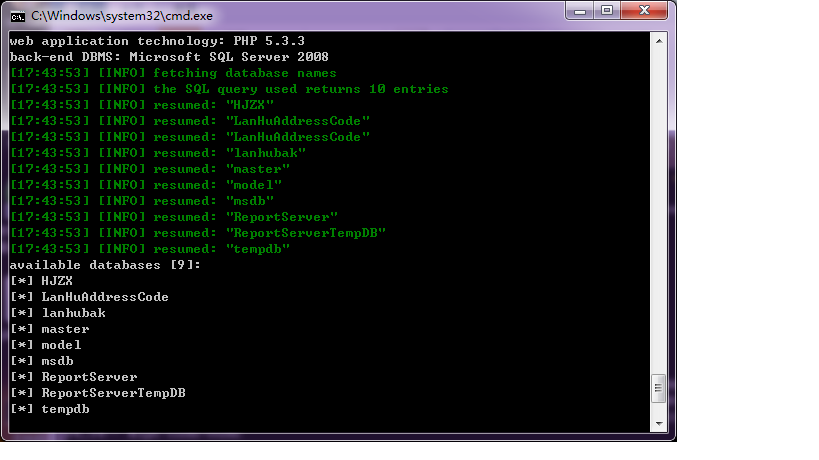The height and width of the screenshot is (460, 819).
Task: Click the line 'web application technology: PHP 5.3.3'
Action: point(157,41)
